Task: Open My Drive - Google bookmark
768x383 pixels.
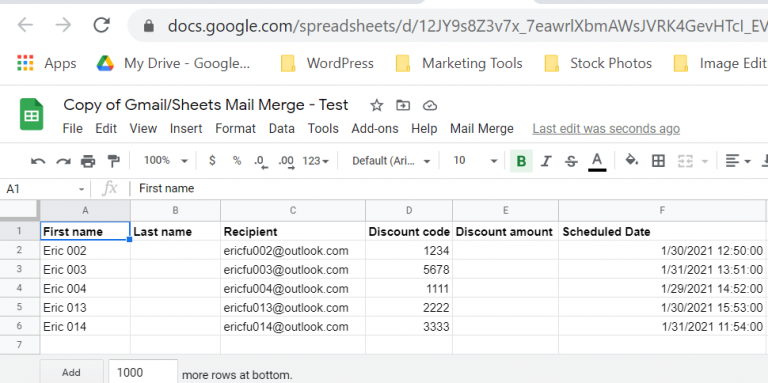Action: tap(173, 63)
